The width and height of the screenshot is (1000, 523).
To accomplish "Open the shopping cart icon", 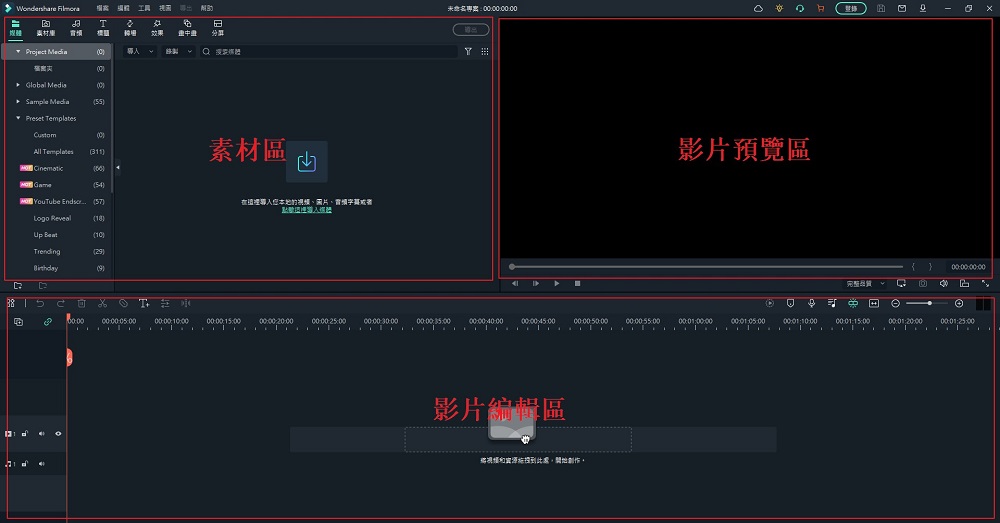I will (x=820, y=8).
